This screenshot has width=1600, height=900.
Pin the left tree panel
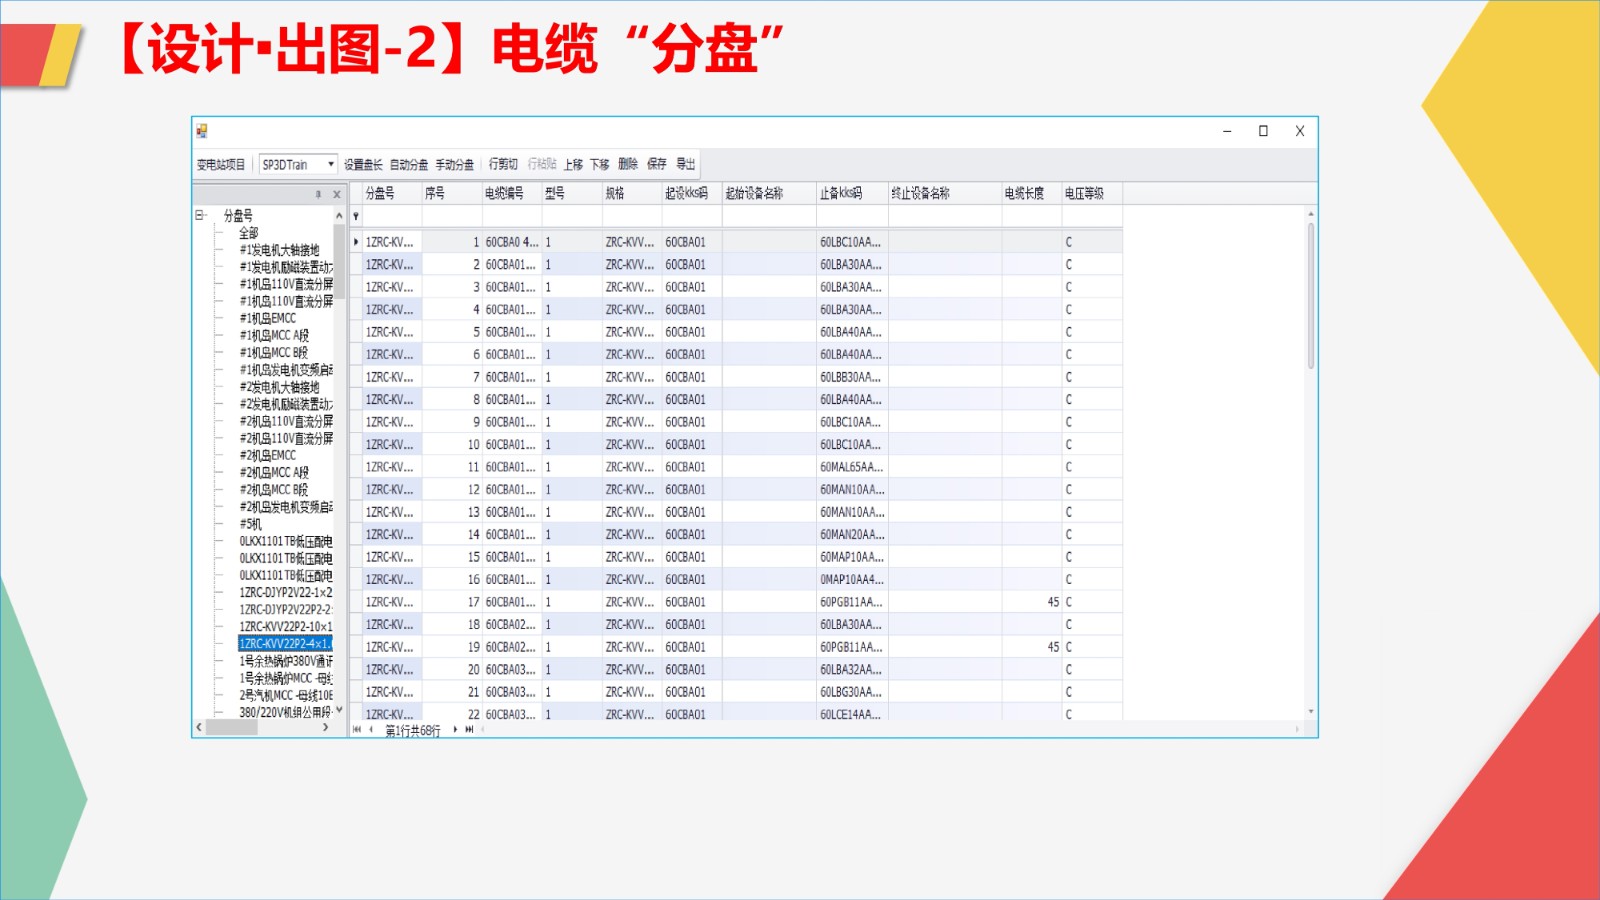coord(318,194)
